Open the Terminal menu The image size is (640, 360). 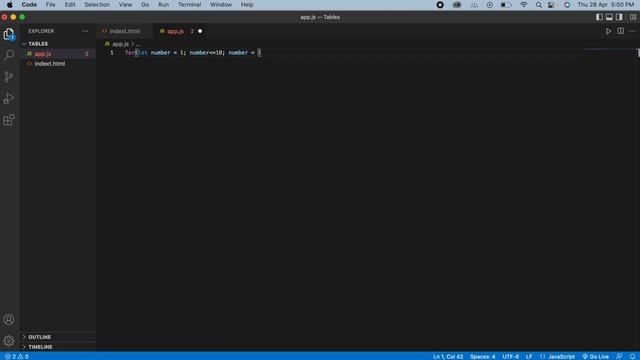[189, 4]
